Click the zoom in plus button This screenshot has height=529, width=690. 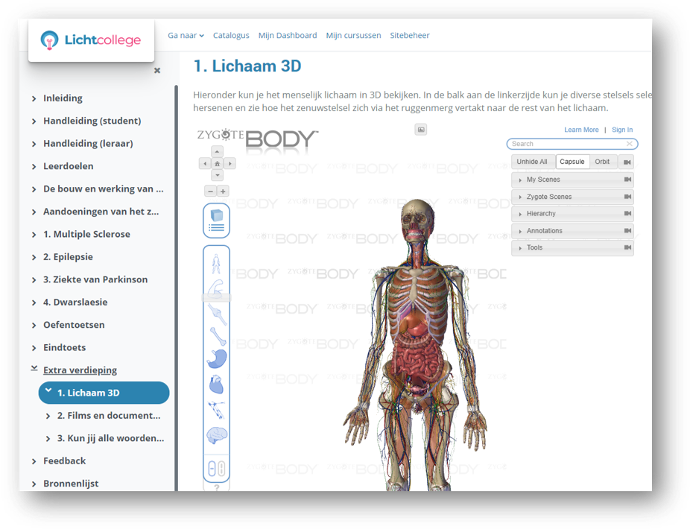tap(223, 191)
